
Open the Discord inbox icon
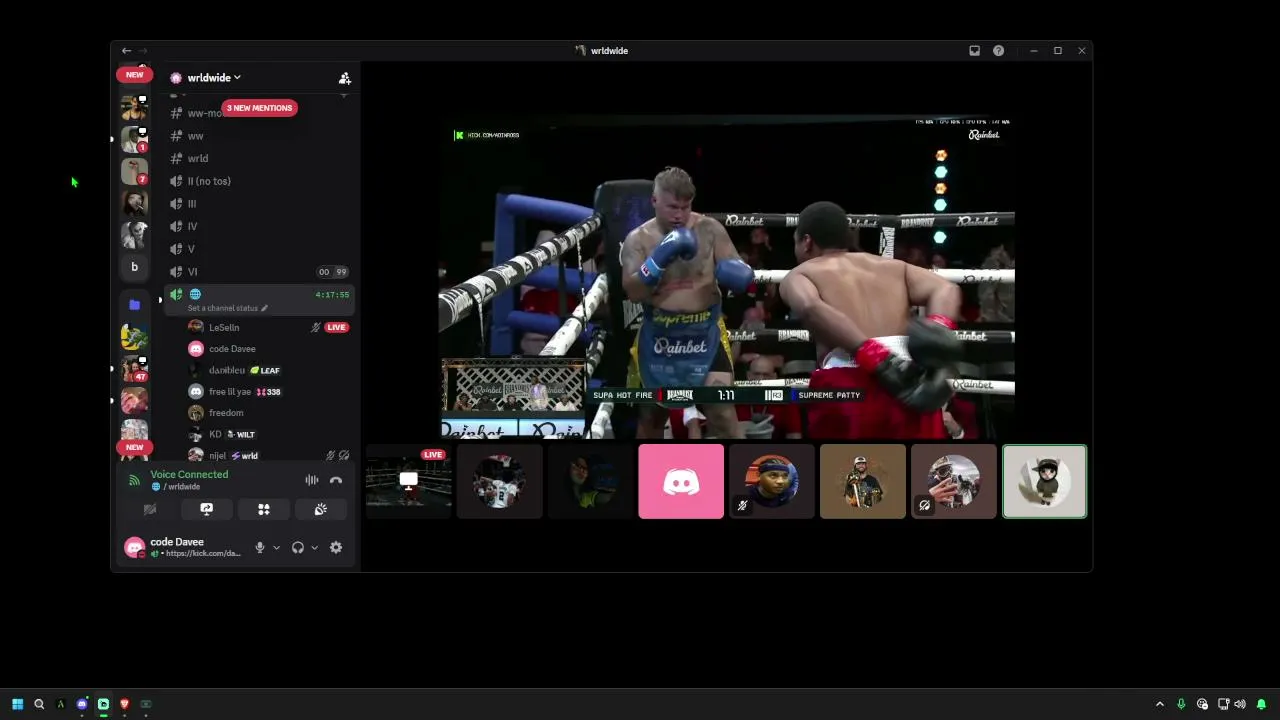(974, 50)
